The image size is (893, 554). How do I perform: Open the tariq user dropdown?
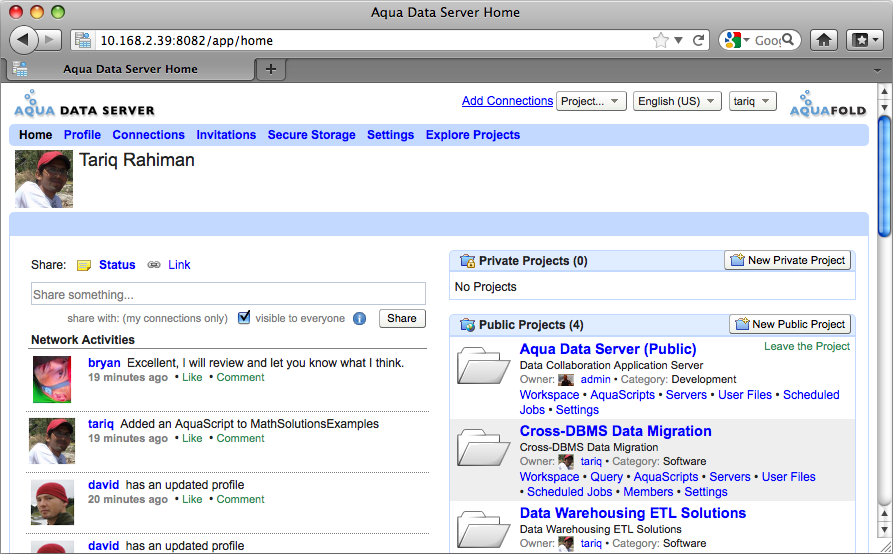point(752,101)
